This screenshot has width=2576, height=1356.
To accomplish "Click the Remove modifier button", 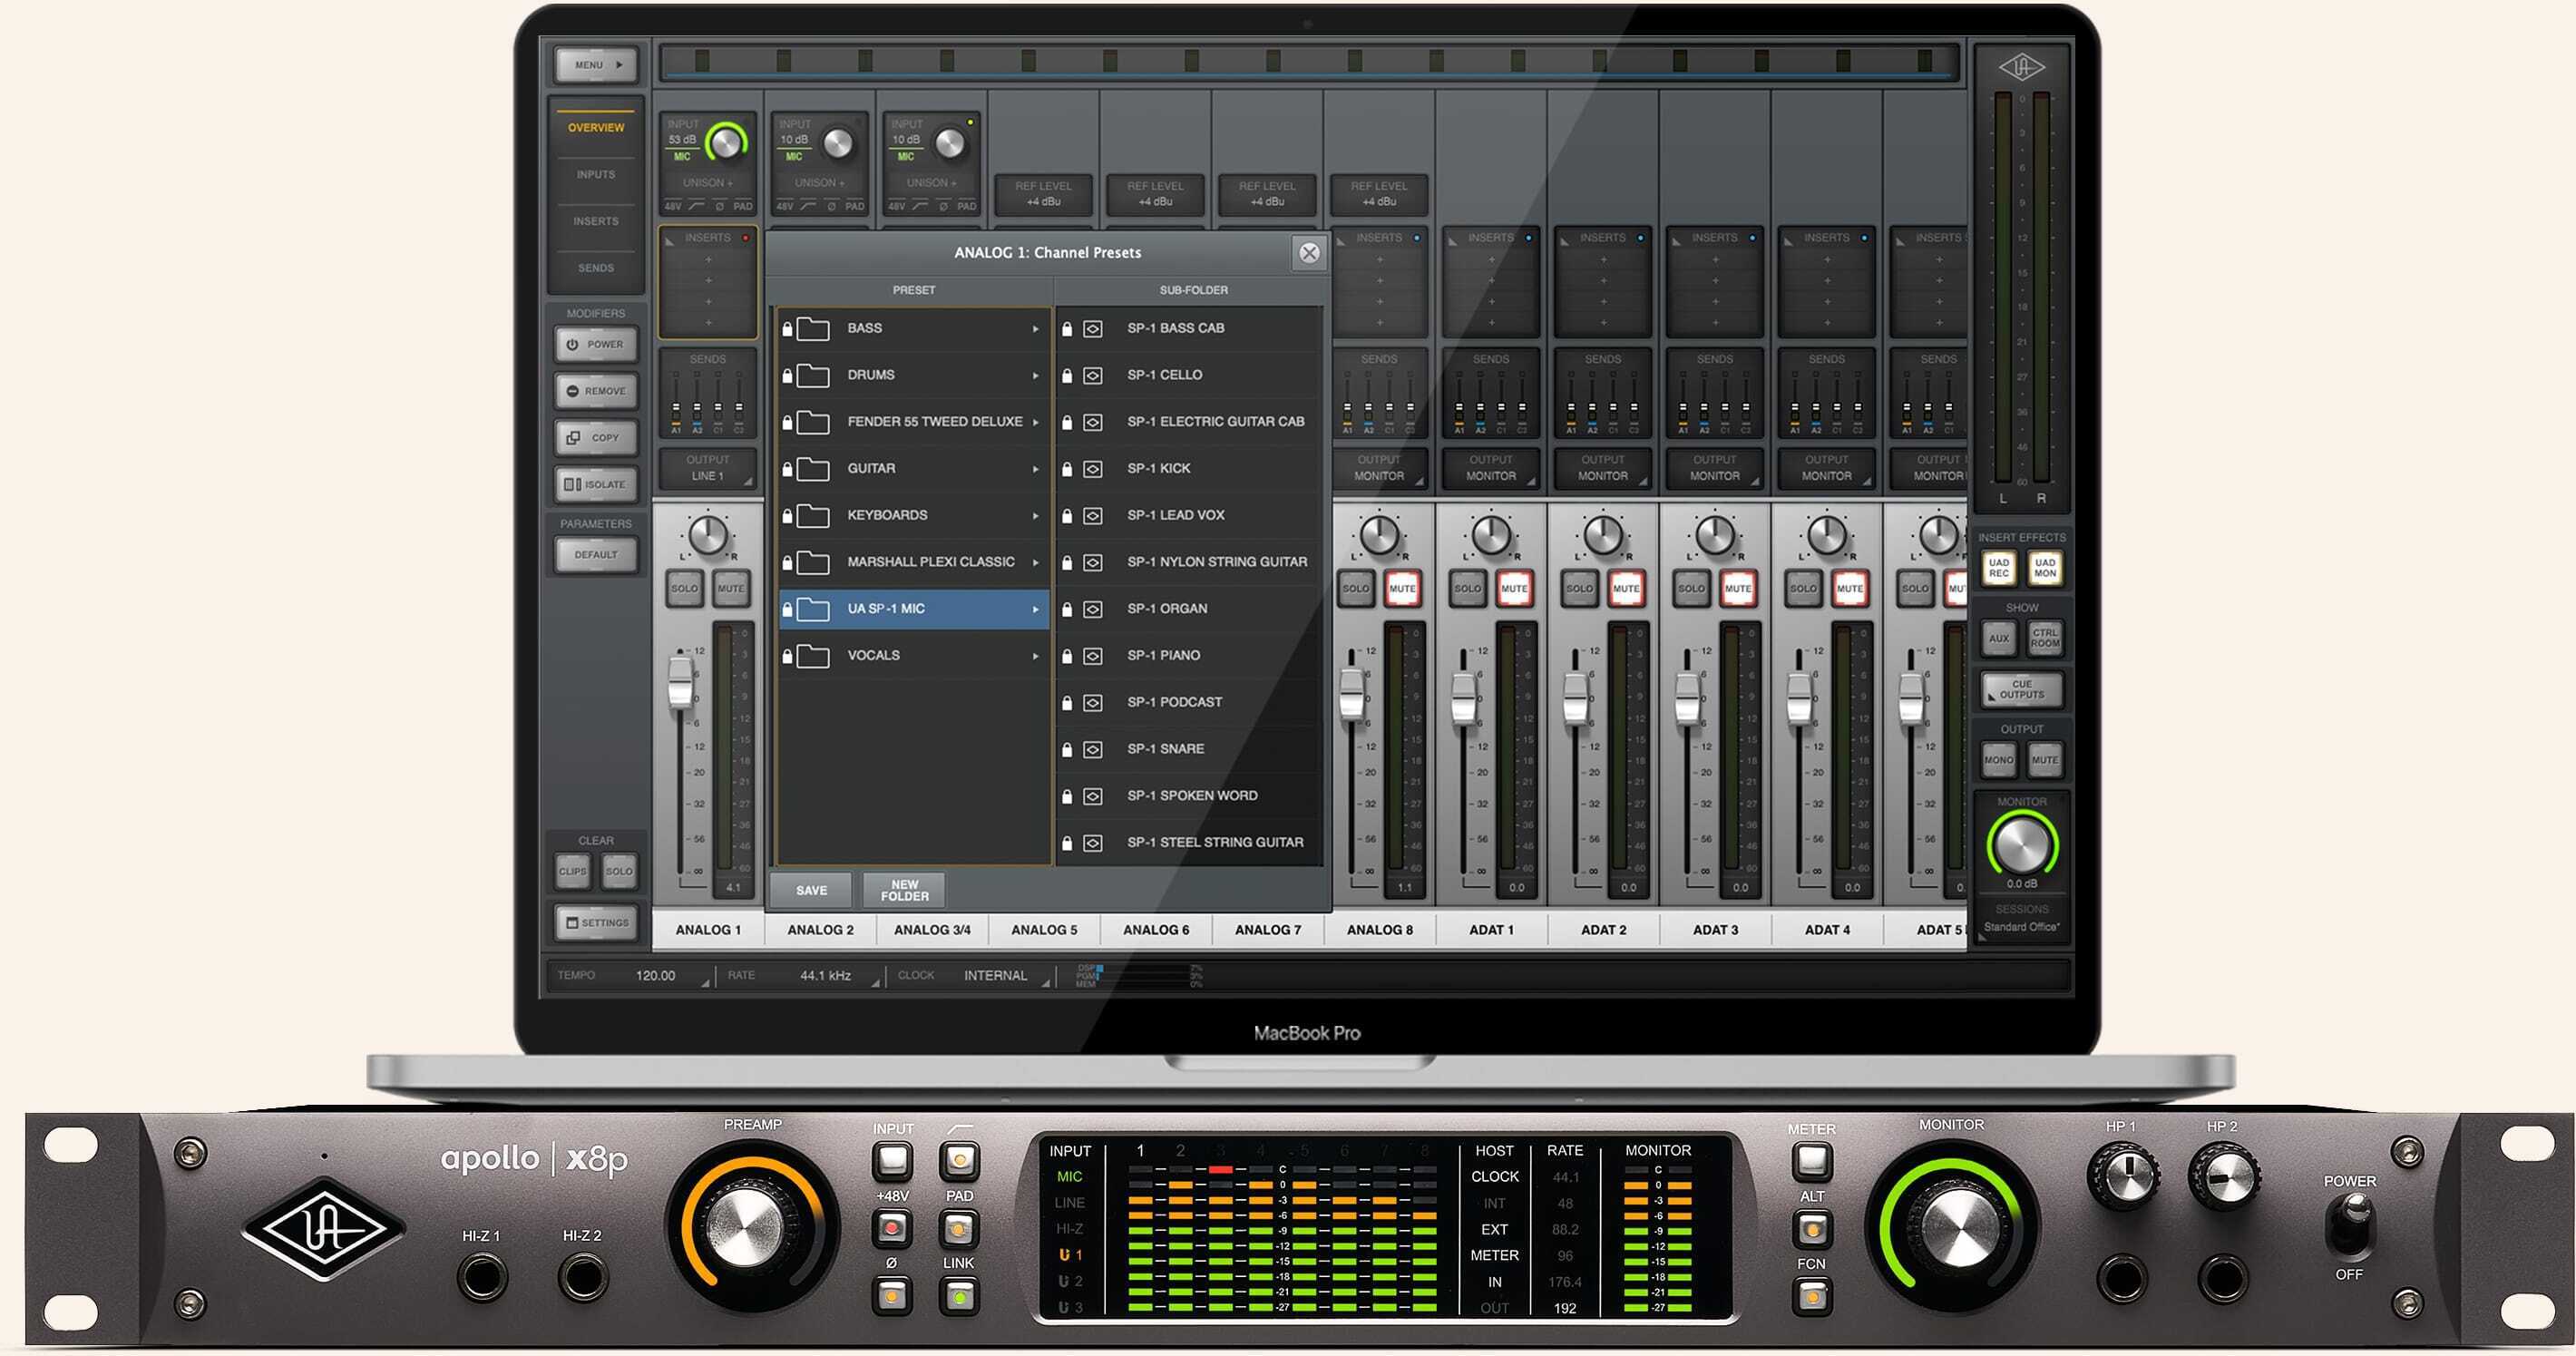I will tap(596, 391).
